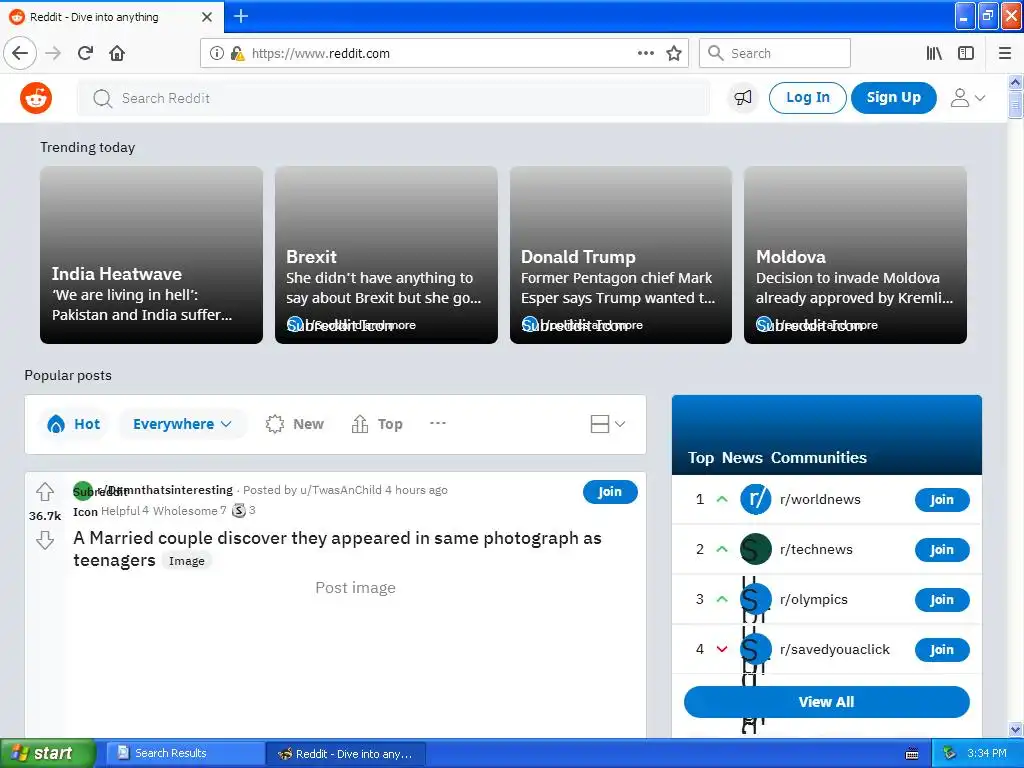Click the page scrollbar down arrow
The width and height of the screenshot is (1024, 768).
point(1016,729)
